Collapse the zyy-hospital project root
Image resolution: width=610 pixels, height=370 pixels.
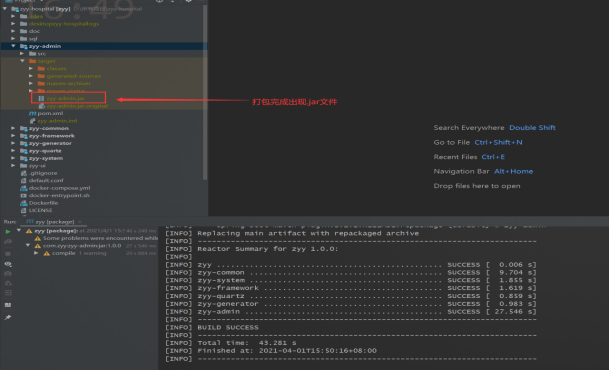point(5,9)
